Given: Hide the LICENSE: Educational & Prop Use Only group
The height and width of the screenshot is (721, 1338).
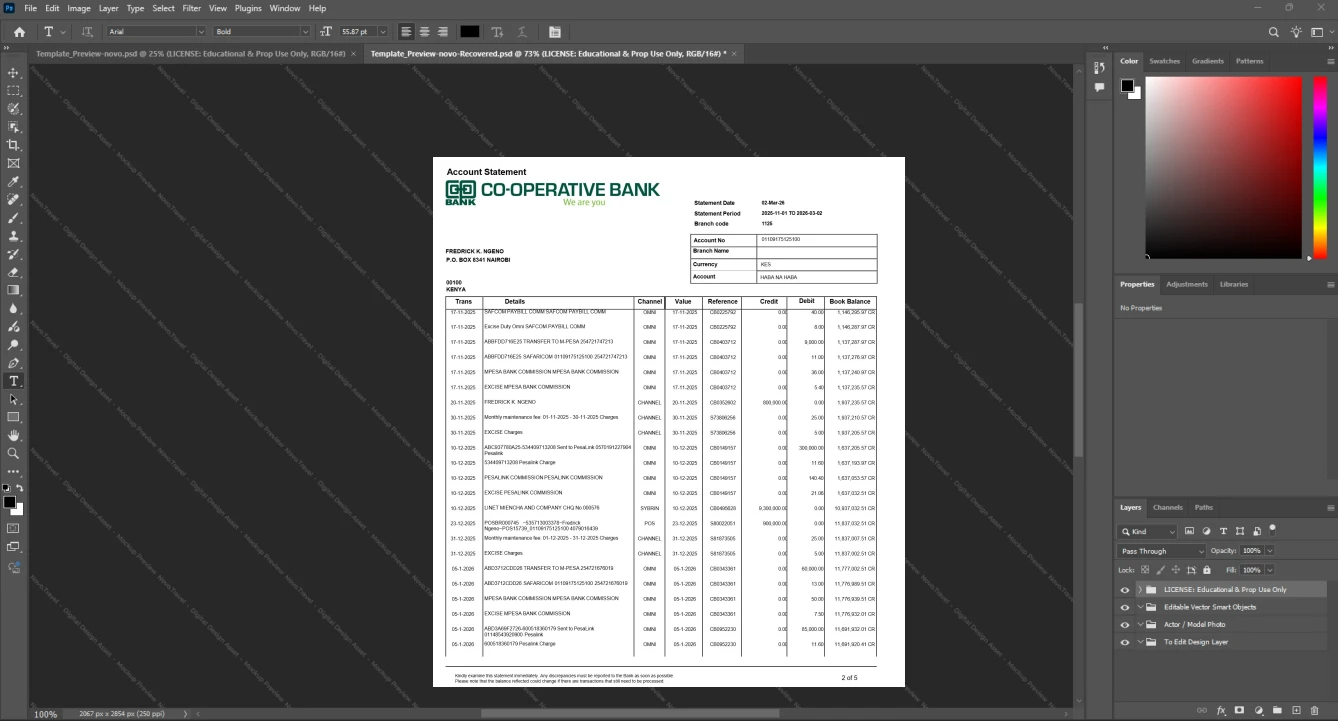Looking at the screenshot, I should (1125, 590).
